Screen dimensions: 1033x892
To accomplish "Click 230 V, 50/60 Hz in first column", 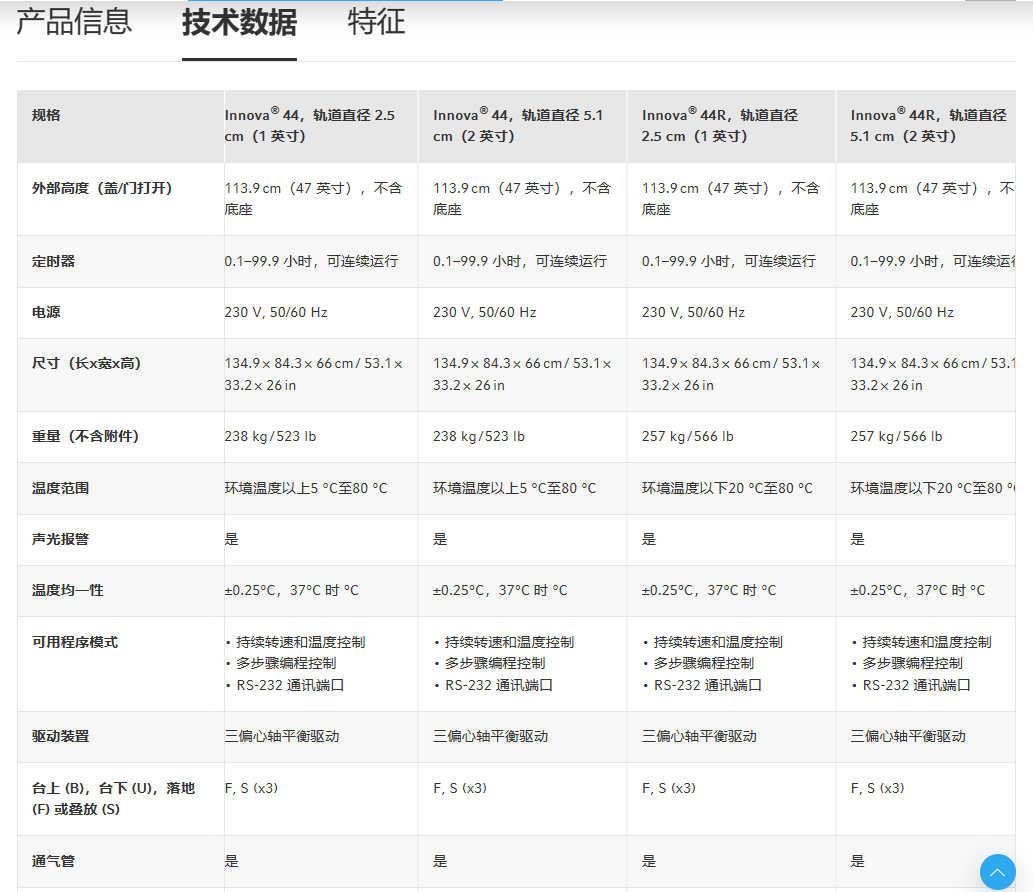I will pos(276,312).
